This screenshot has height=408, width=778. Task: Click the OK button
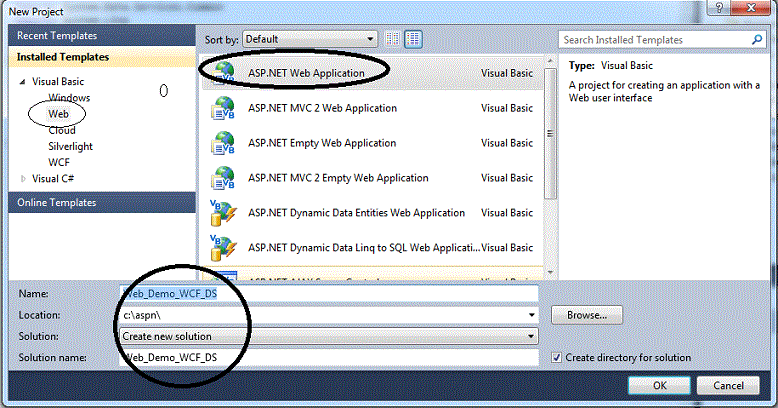659,386
